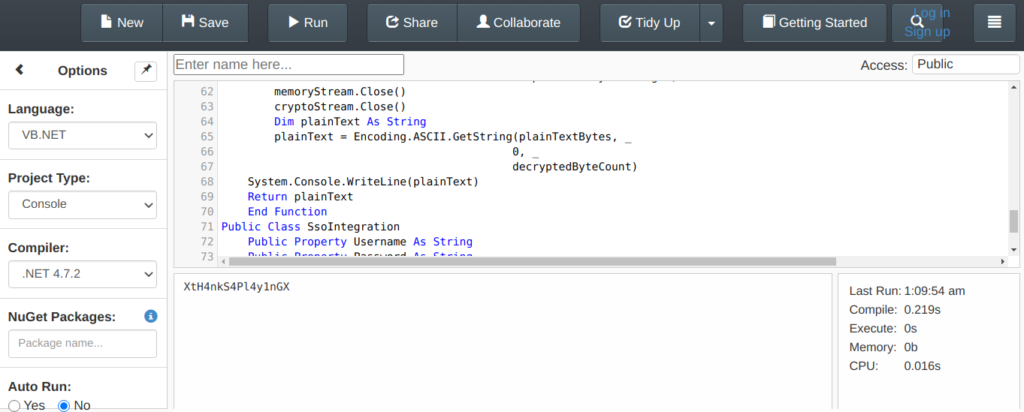Expand the Project Type Console dropdown

[82, 203]
